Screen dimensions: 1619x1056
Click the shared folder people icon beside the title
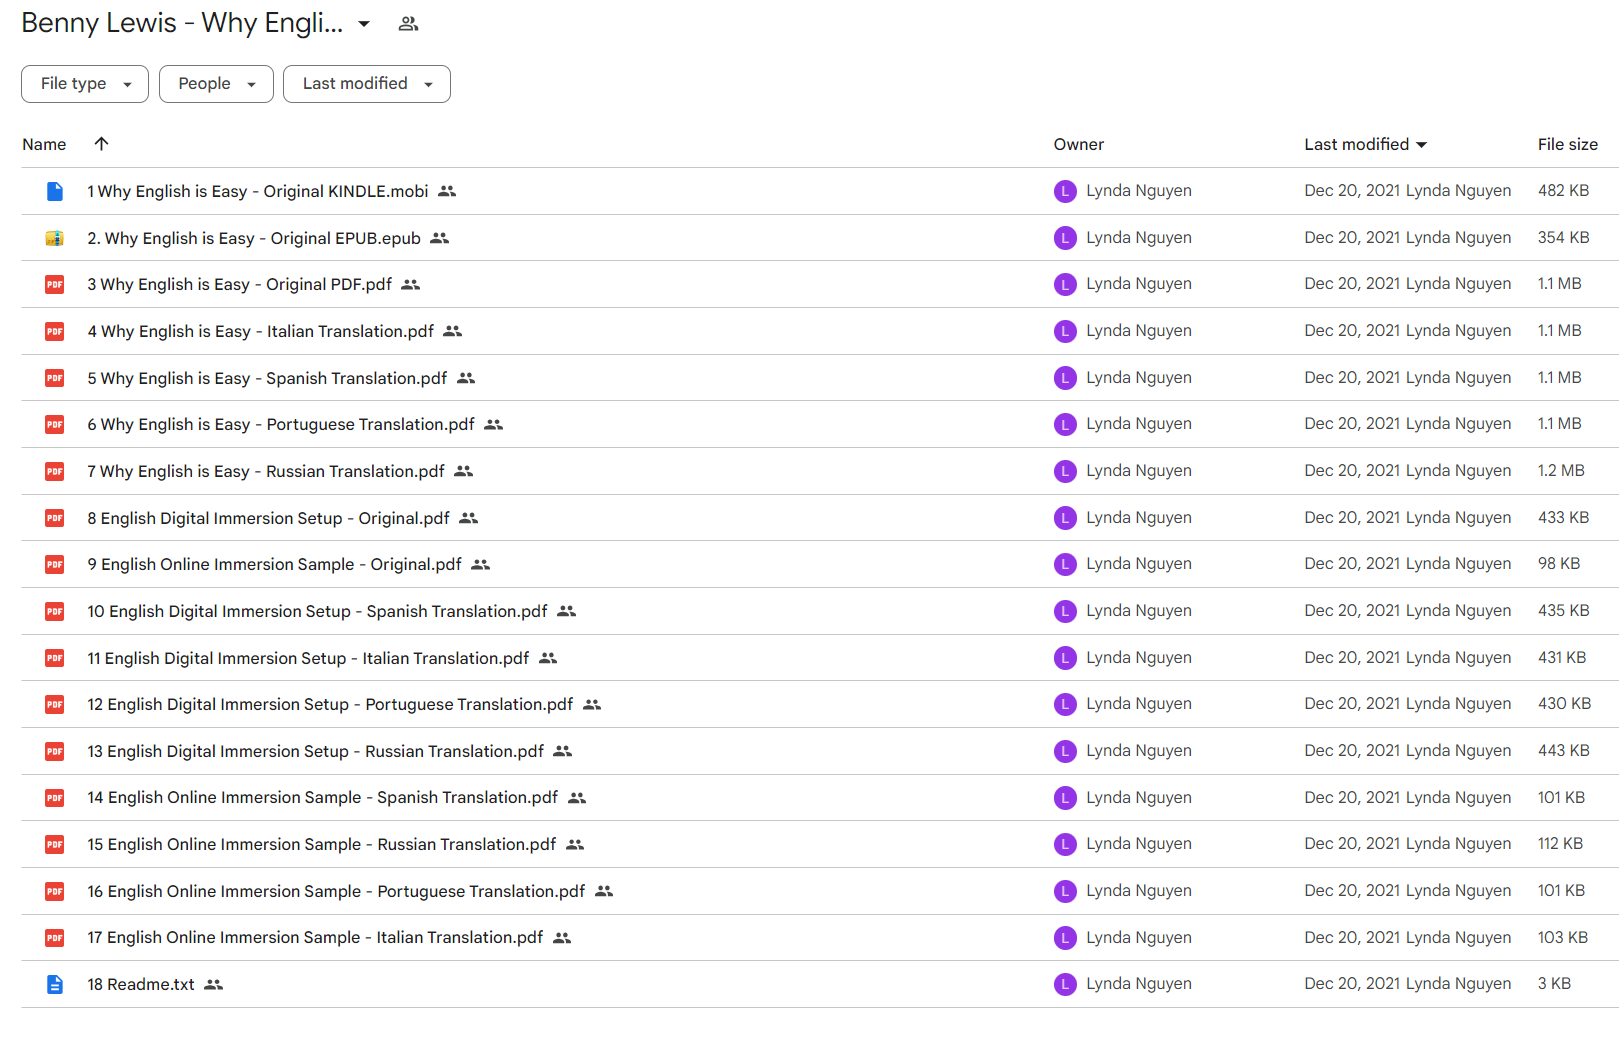(x=408, y=24)
